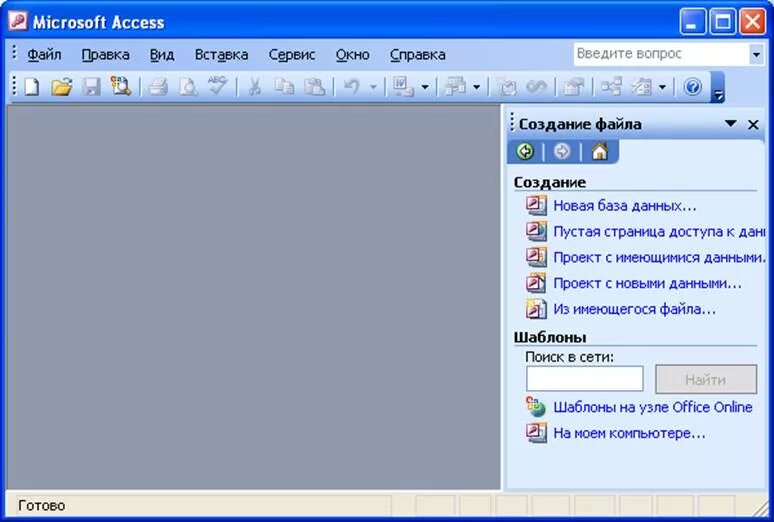
Task: Click the Print Preview toolbar icon
Action: 188,87
